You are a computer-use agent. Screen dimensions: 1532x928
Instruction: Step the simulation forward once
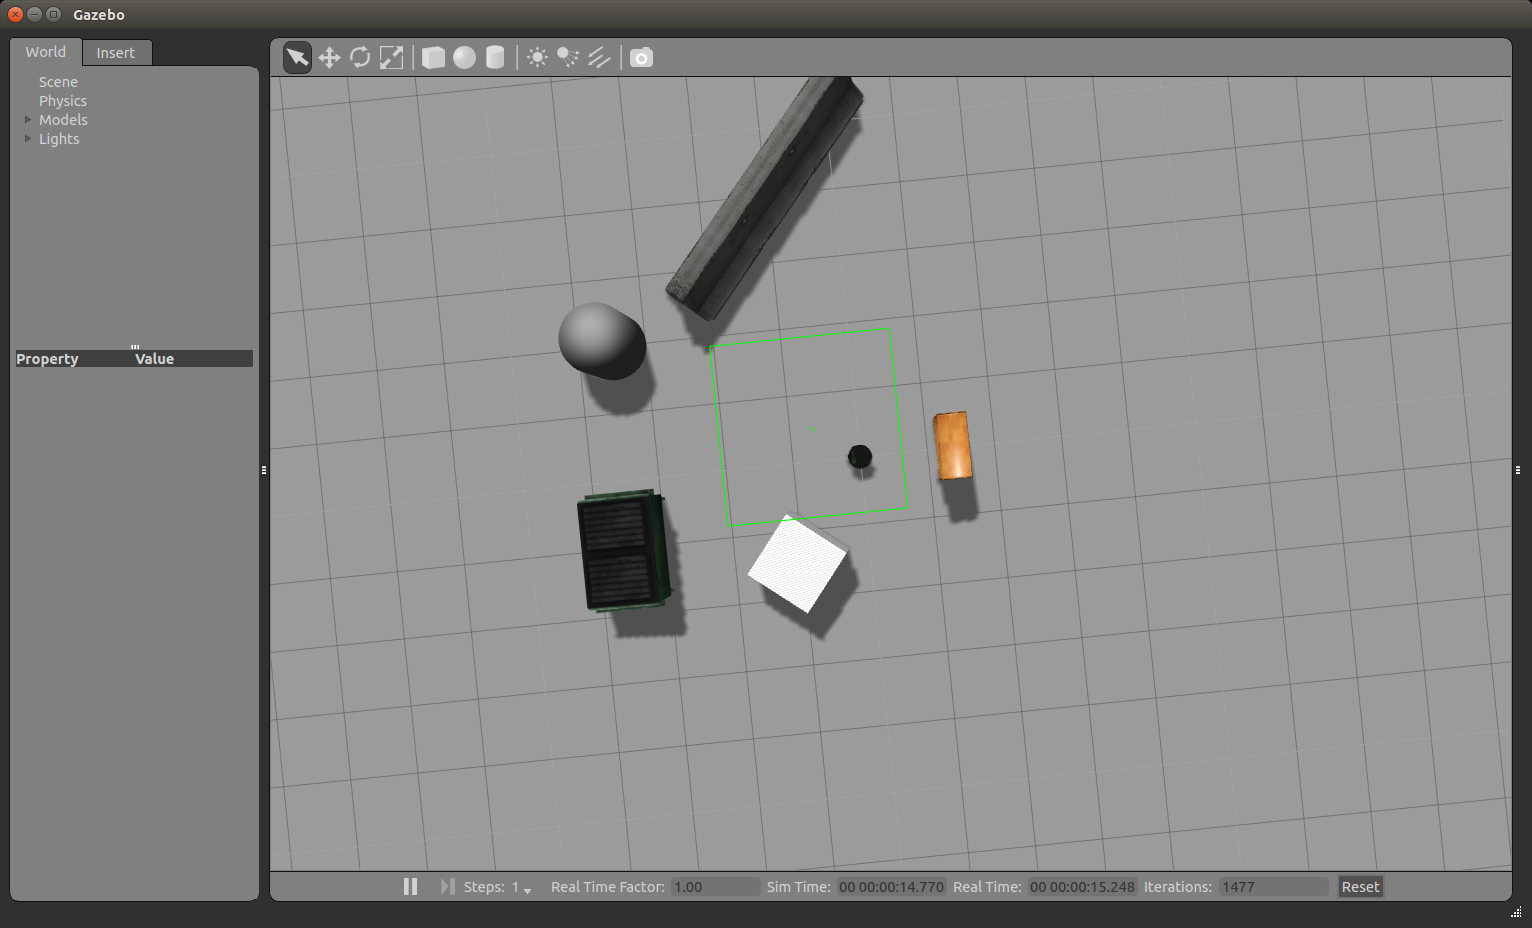point(447,887)
